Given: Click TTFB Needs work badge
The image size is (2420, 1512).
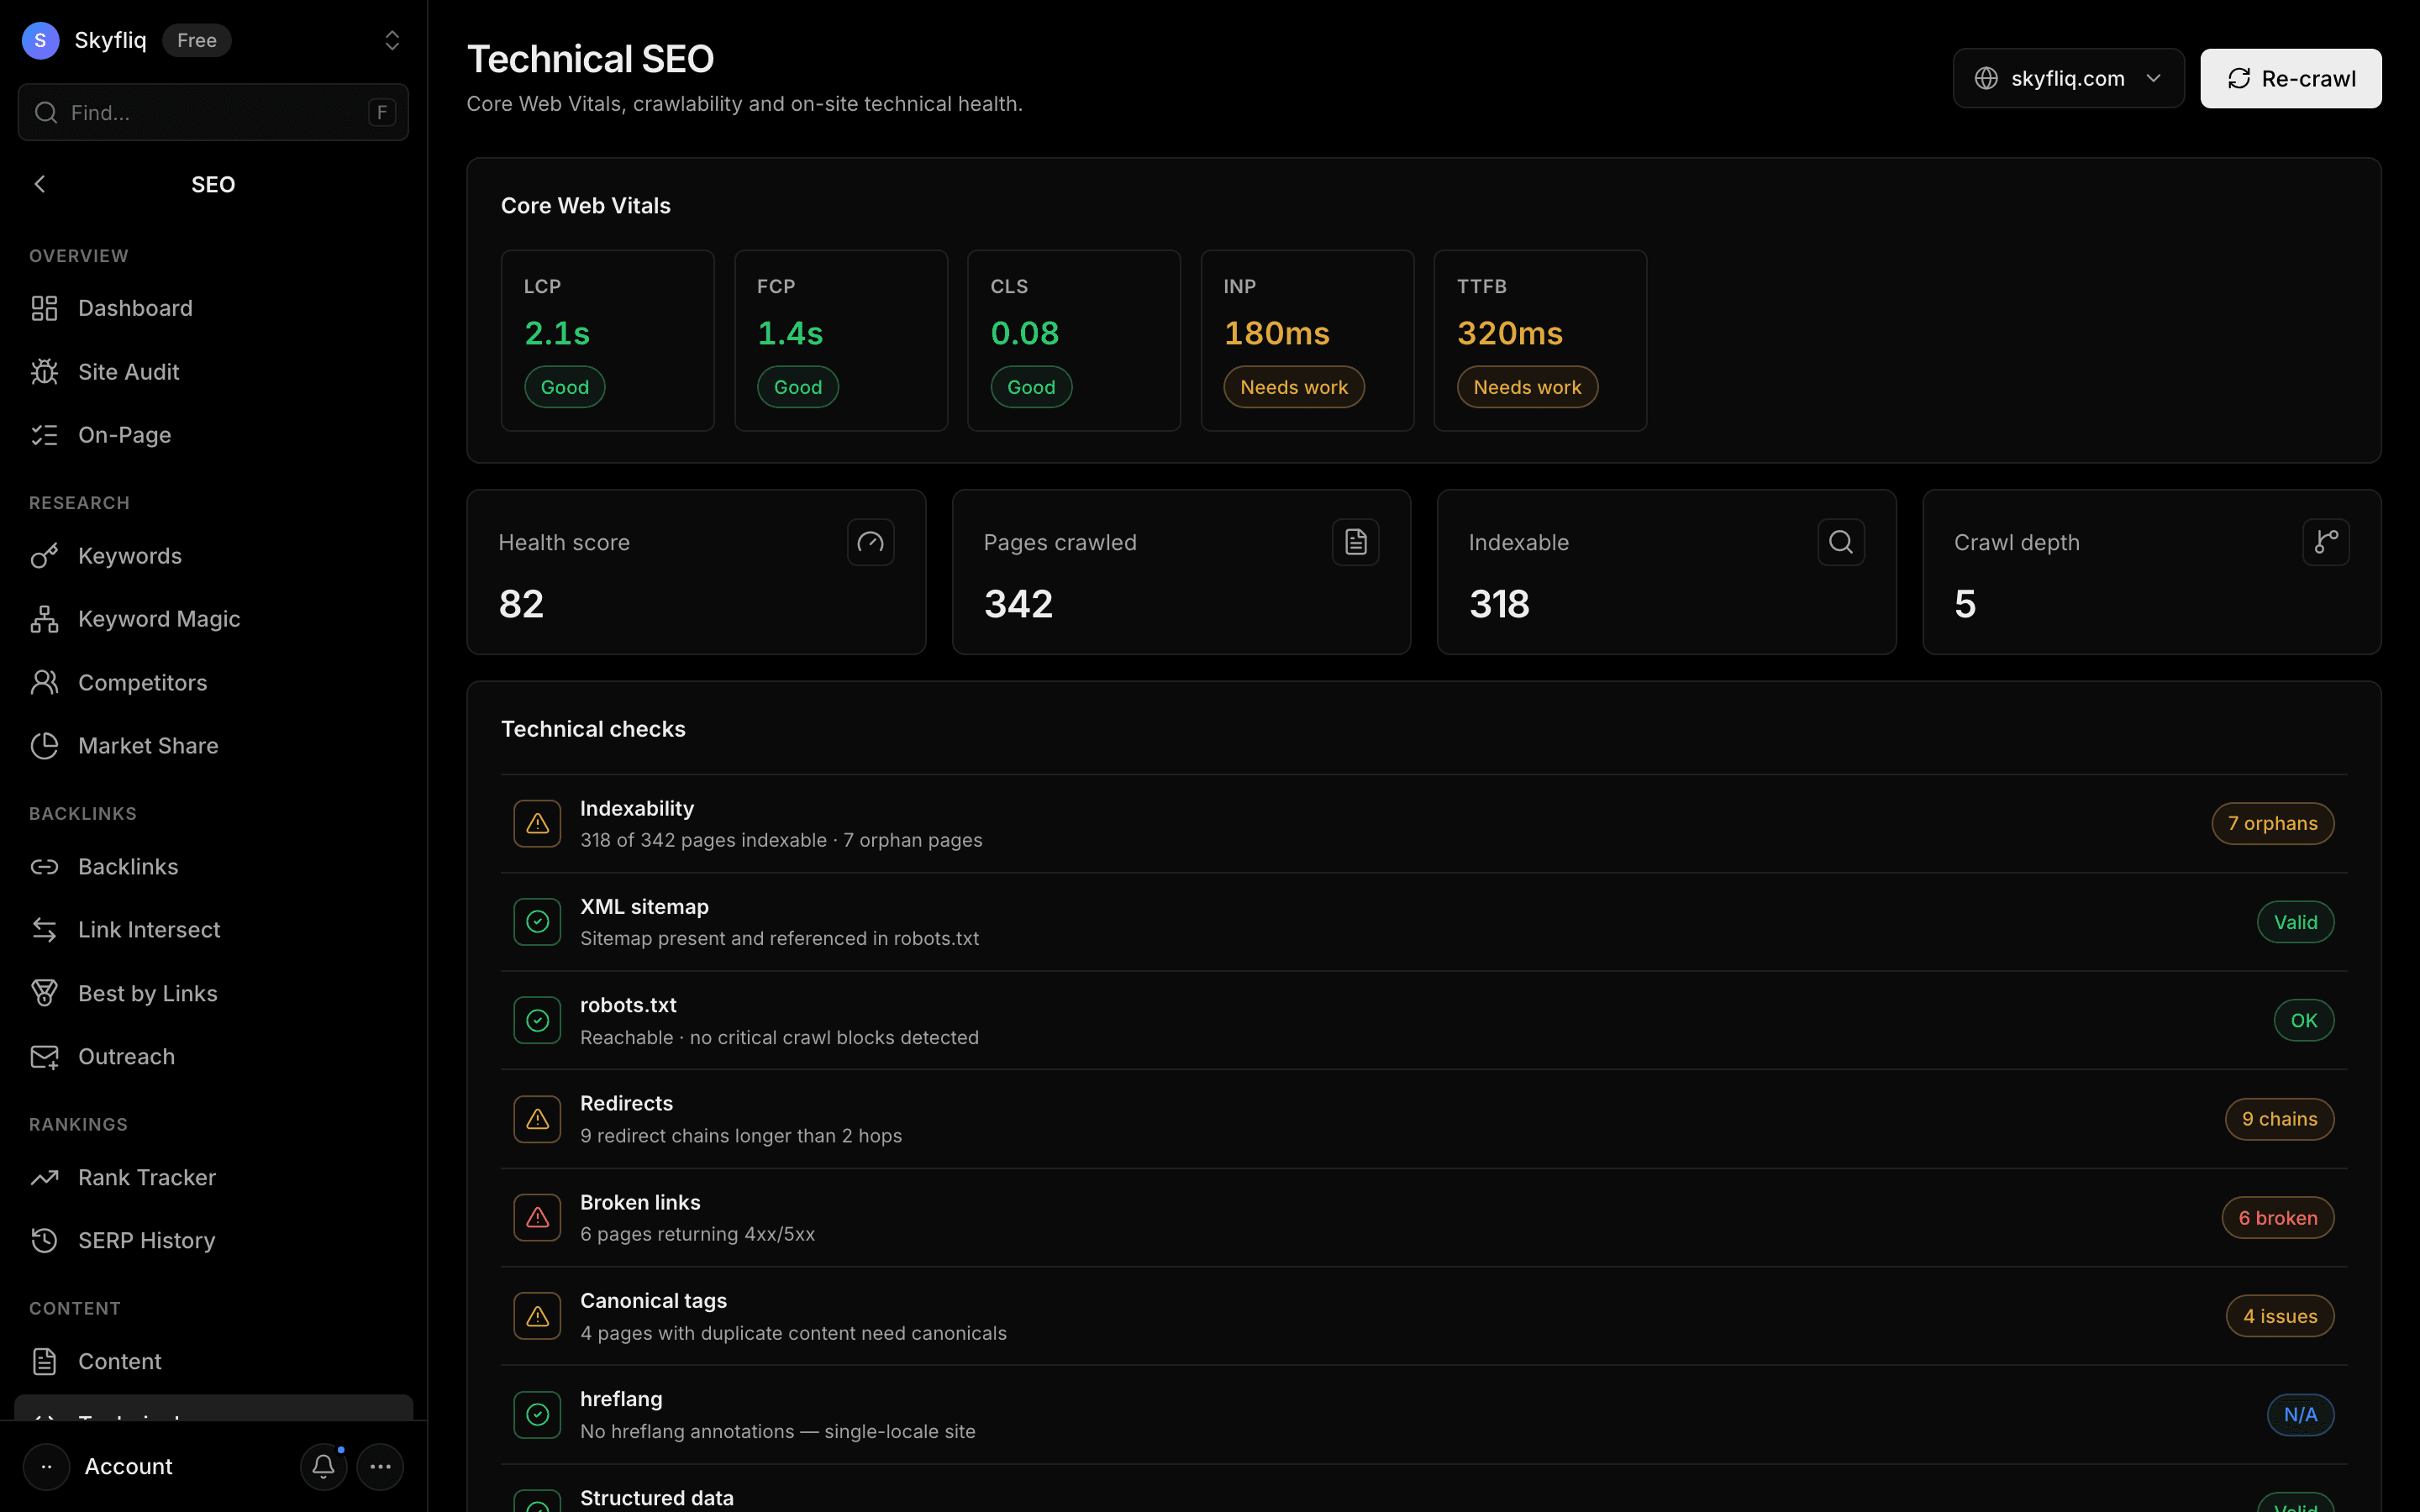Looking at the screenshot, I should pos(1526,387).
